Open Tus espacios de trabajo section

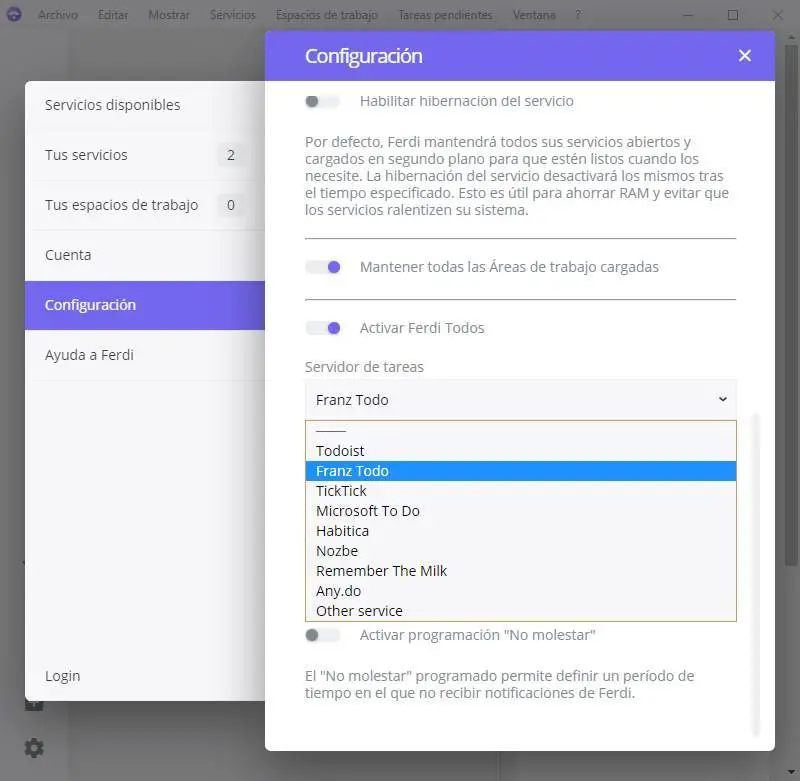tap(145, 205)
